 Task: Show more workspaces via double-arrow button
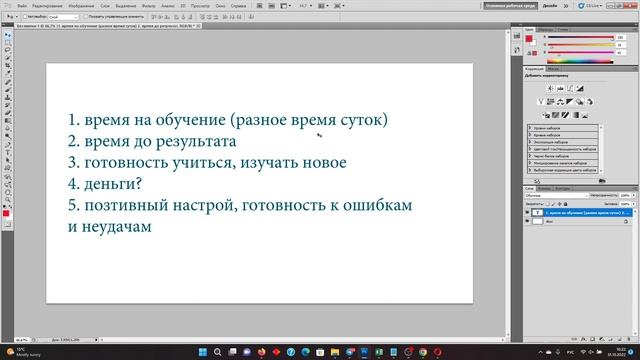[x=566, y=6]
